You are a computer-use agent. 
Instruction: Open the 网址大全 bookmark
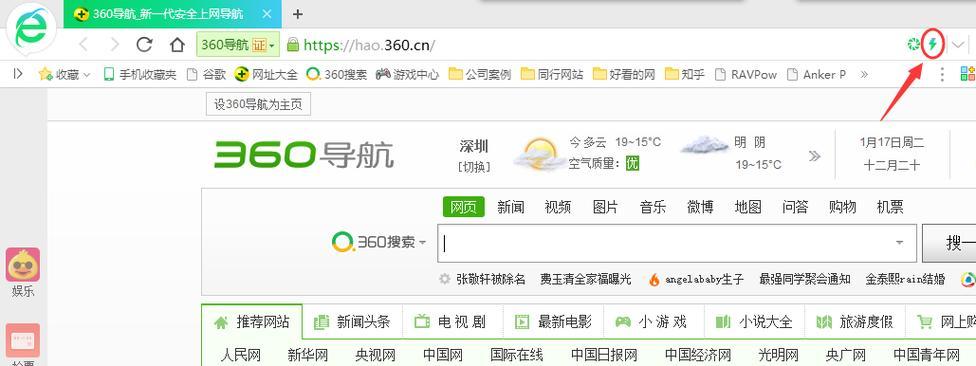pos(266,75)
